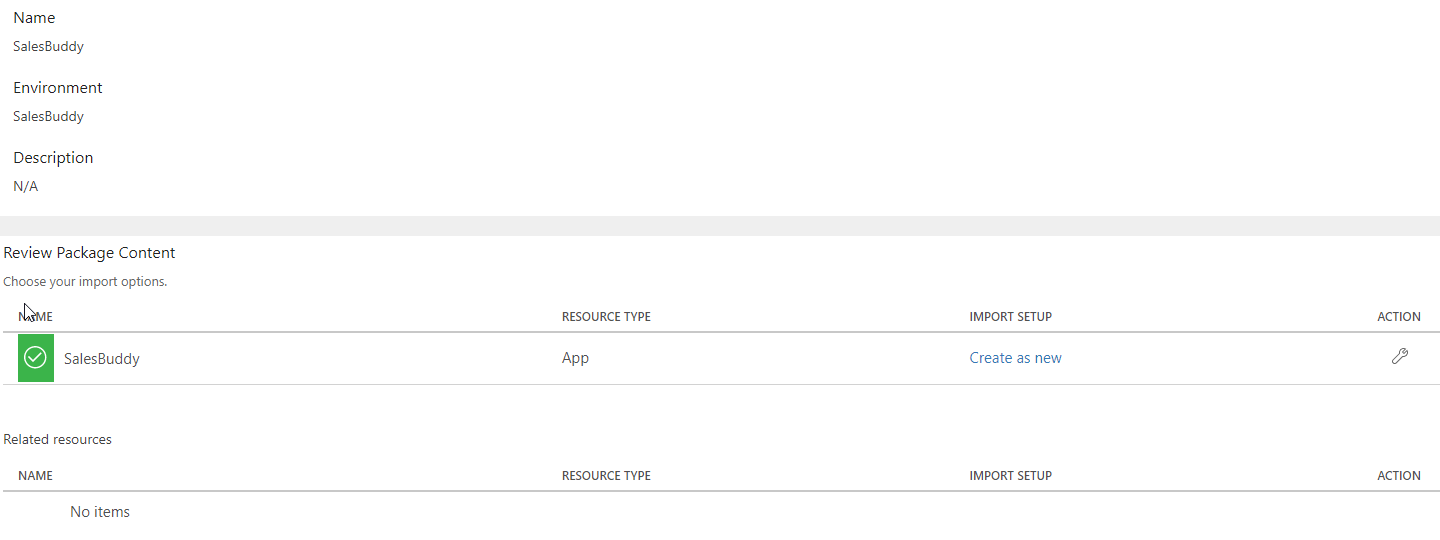This screenshot has width=1440, height=540.
Task: Click the NAME header under Related resources
Action: (x=36, y=476)
